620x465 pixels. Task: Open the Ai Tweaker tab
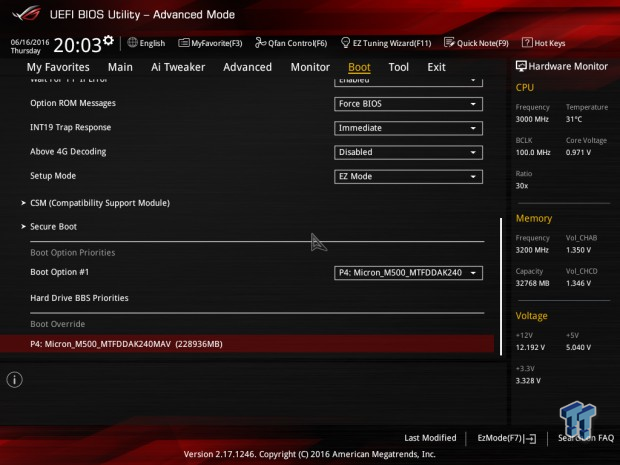178,67
